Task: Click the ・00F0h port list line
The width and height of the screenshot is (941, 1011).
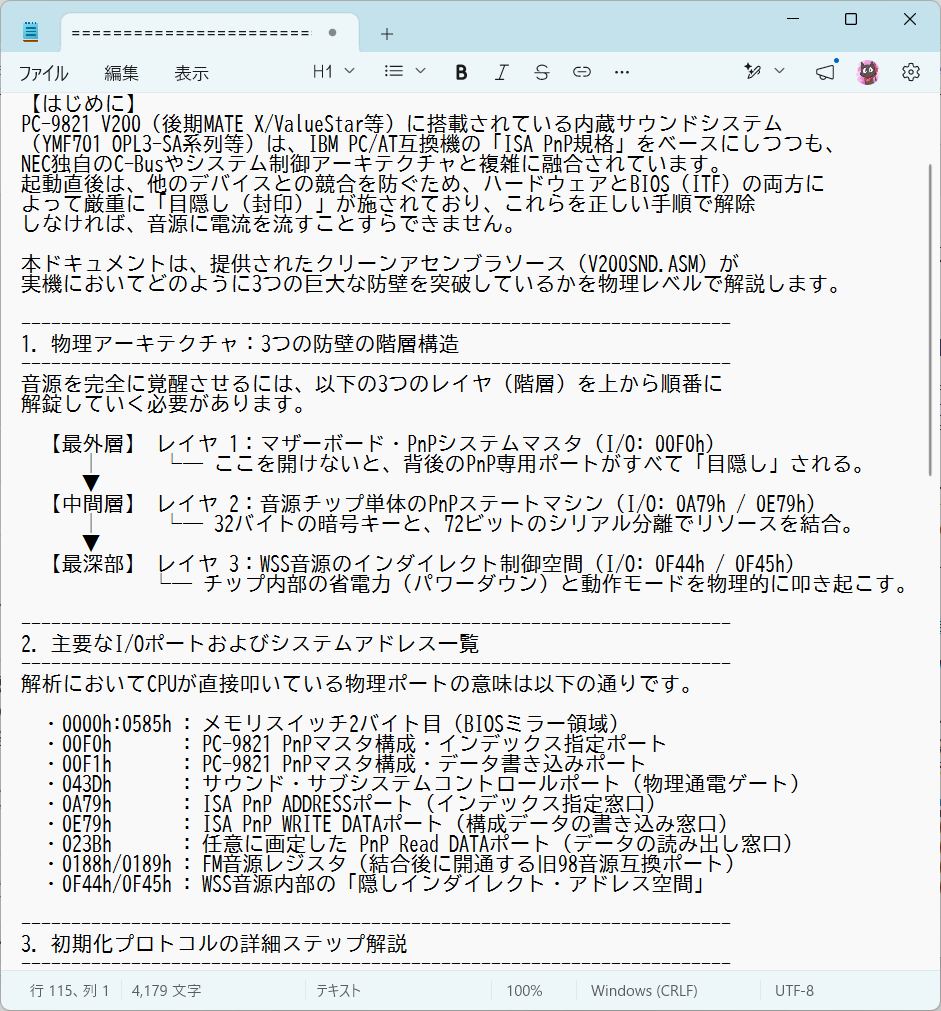Action: pos(355,744)
